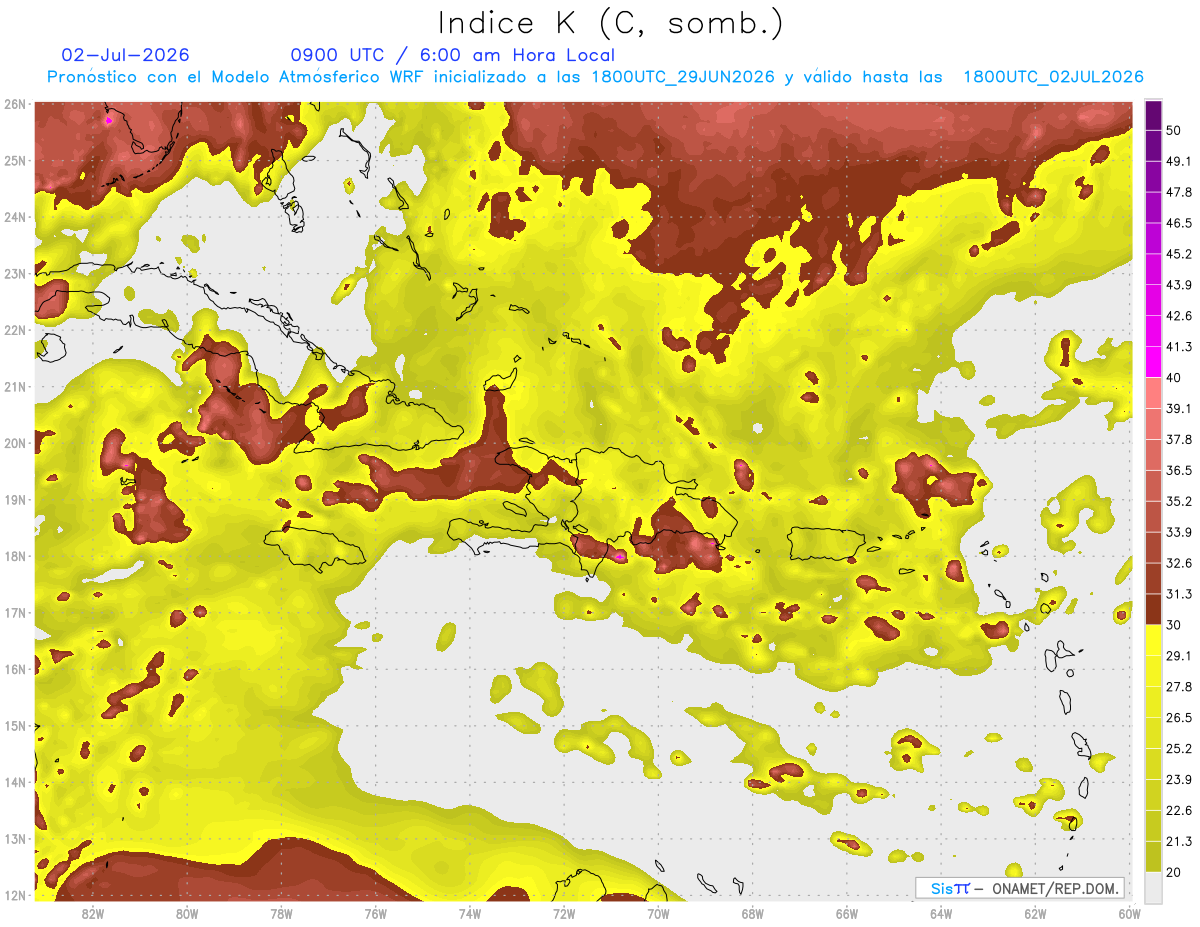This screenshot has height=927, width=1200.
Task: Click color scale value "32.6"
Action: (x=1179, y=563)
